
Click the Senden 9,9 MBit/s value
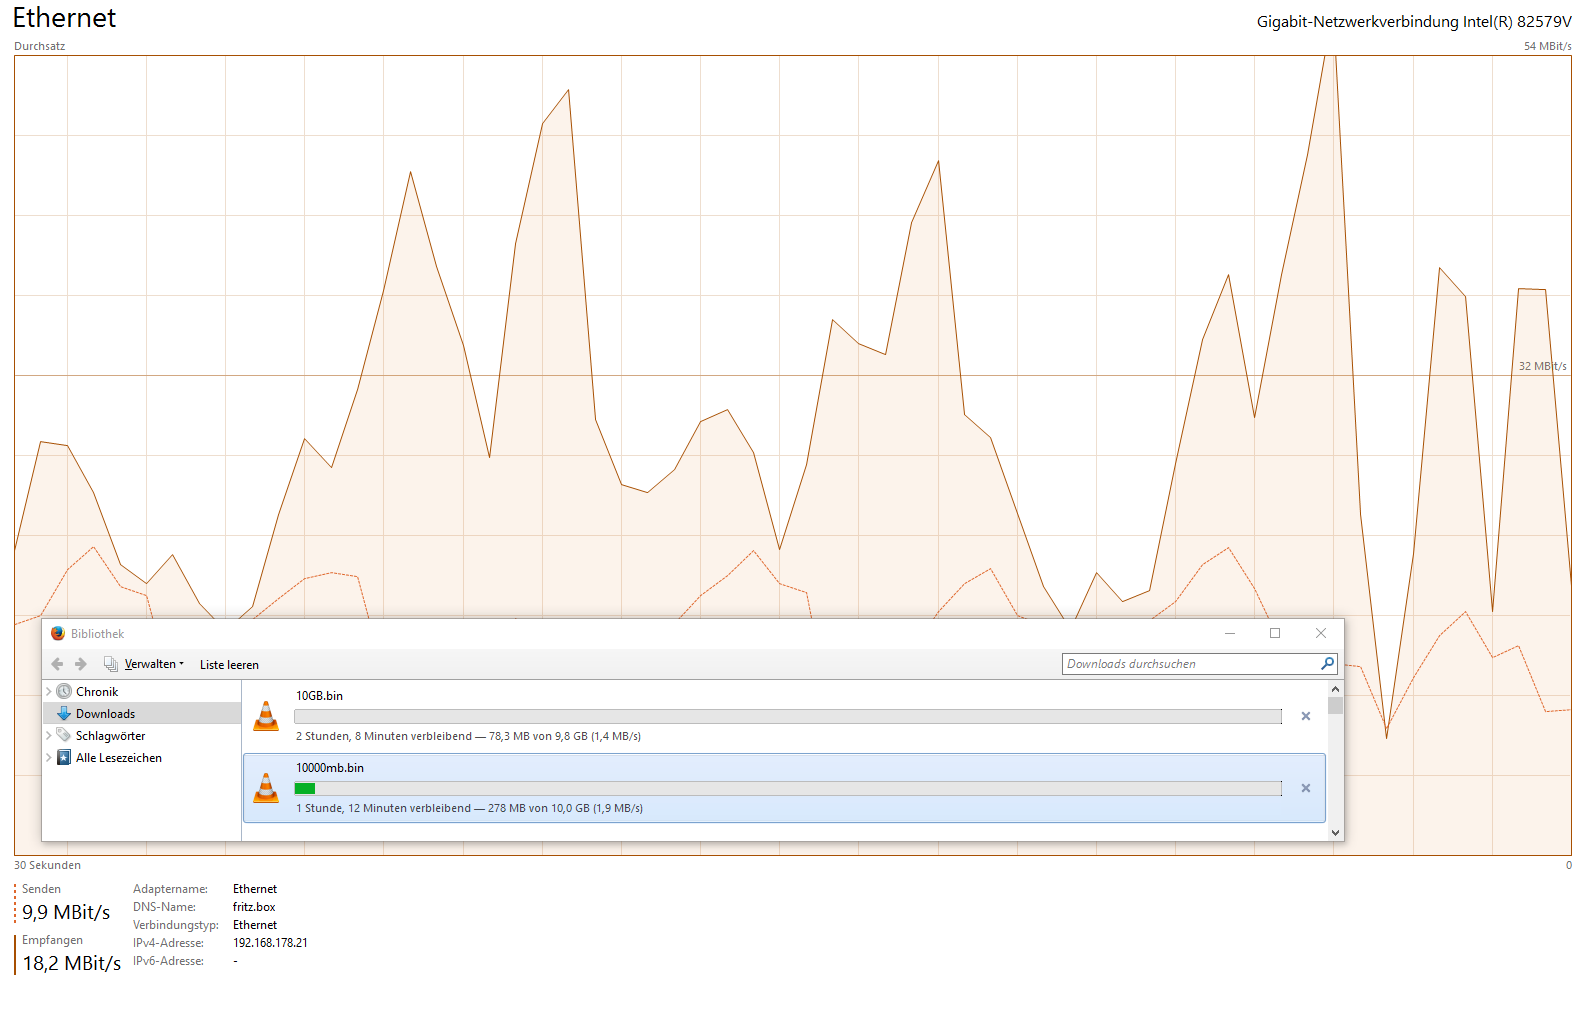point(66,912)
